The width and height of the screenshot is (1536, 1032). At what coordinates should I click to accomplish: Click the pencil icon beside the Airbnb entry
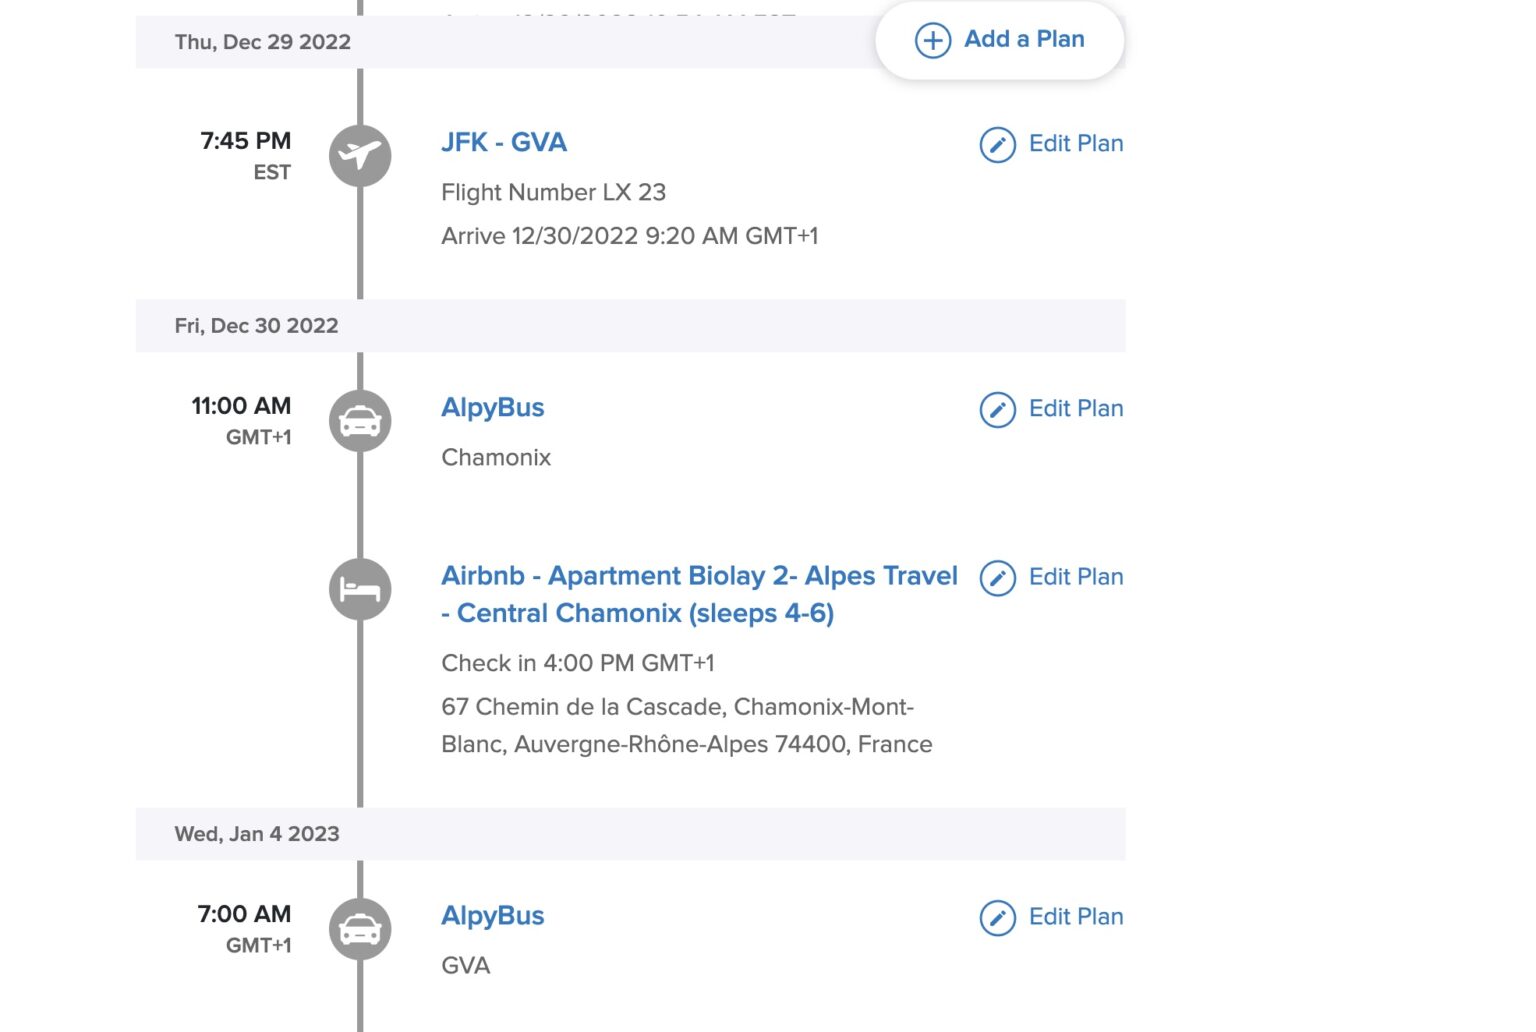point(997,578)
